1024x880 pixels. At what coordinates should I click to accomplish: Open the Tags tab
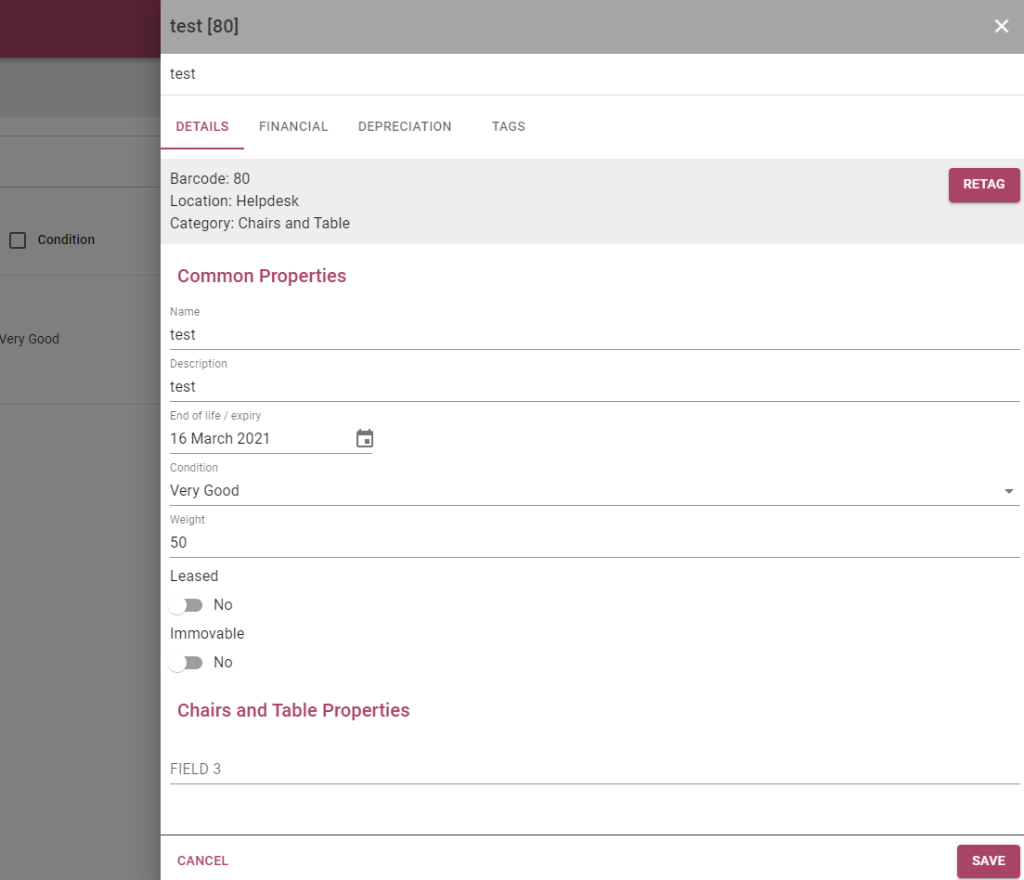(509, 127)
